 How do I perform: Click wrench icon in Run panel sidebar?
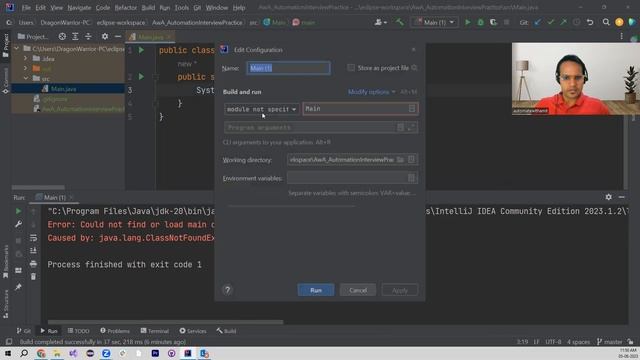pyautogui.click(x=18, y=224)
